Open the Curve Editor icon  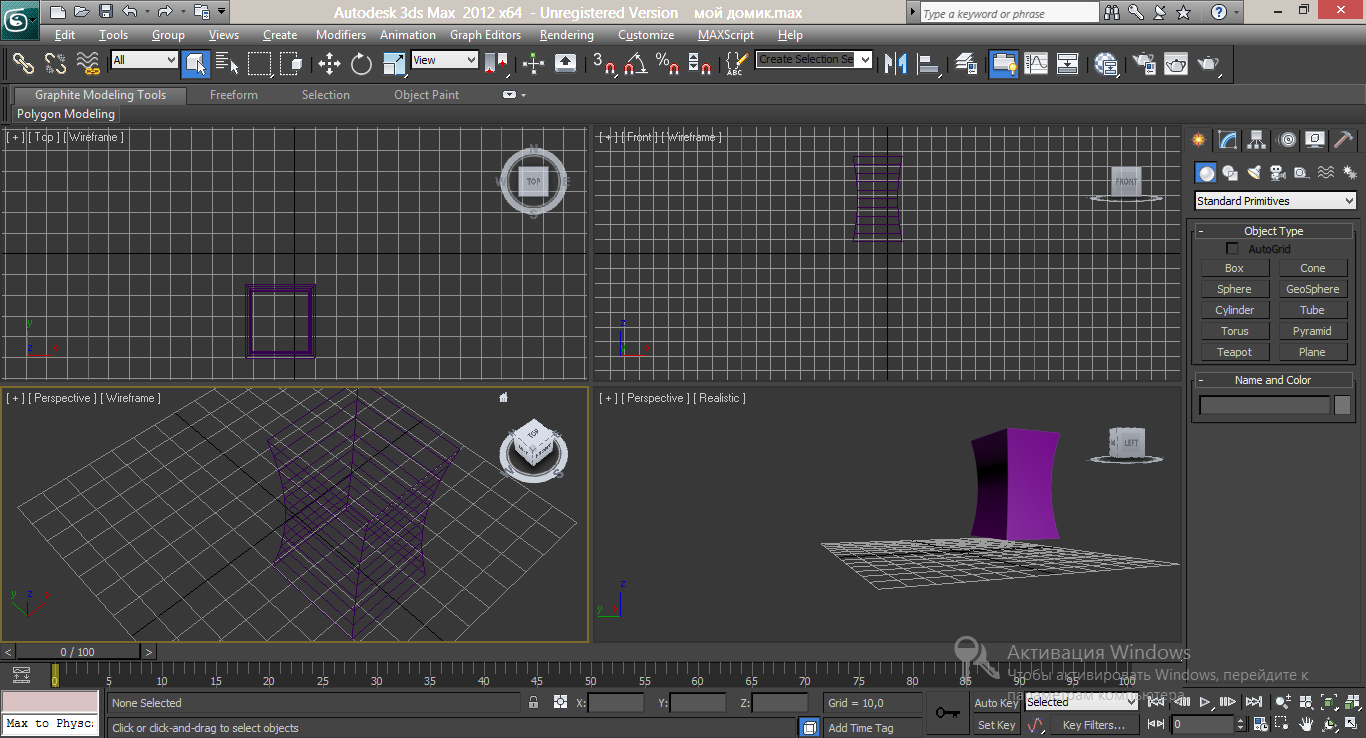click(1036, 64)
